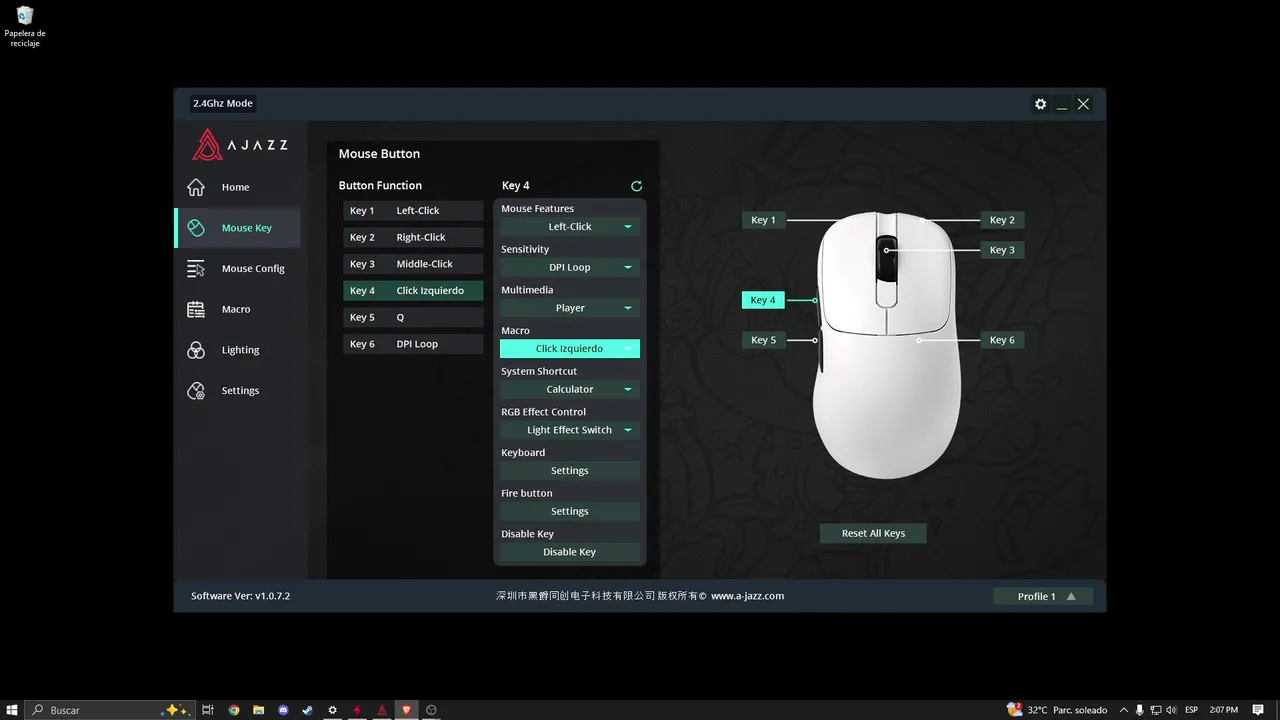Click Keyboard Settings button

(x=570, y=471)
